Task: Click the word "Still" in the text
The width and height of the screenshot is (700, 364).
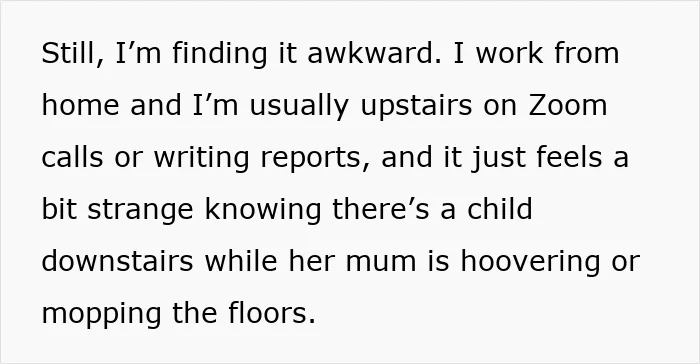Action: pyautogui.click(x=69, y=53)
